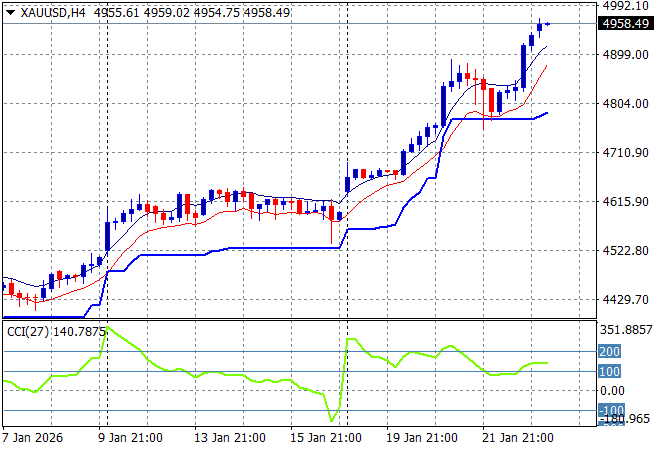Click the 4615.90 price scale label

click(626, 202)
